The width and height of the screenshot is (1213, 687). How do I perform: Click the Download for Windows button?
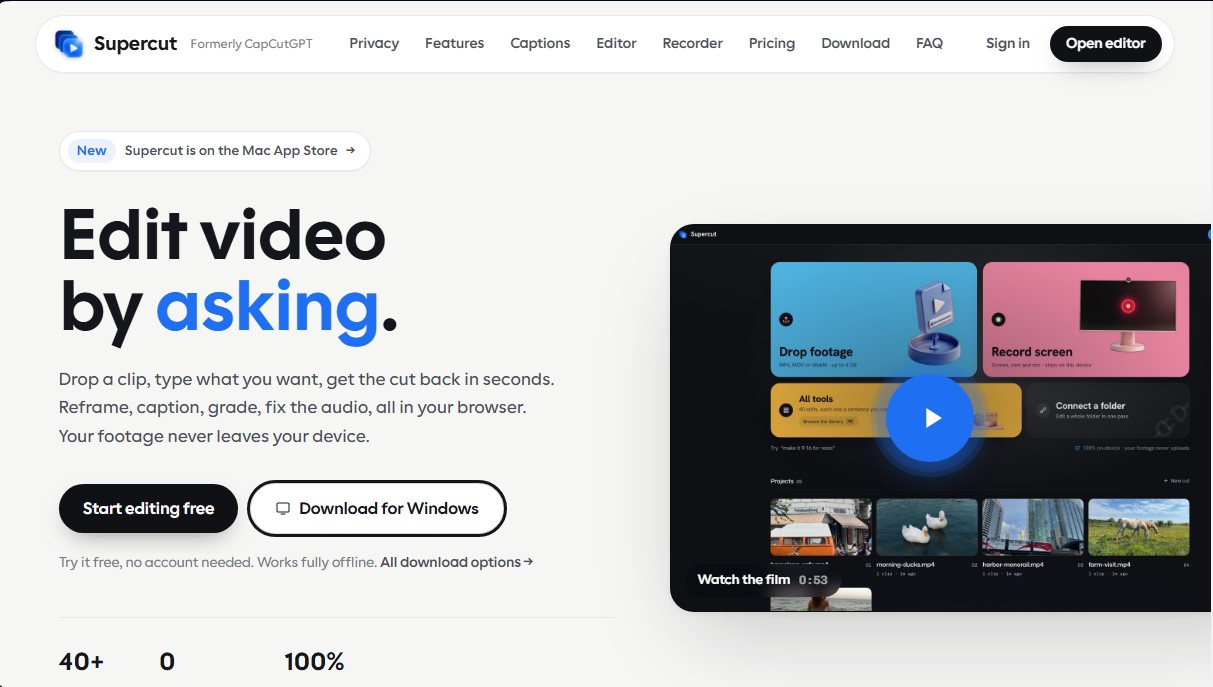coord(377,508)
